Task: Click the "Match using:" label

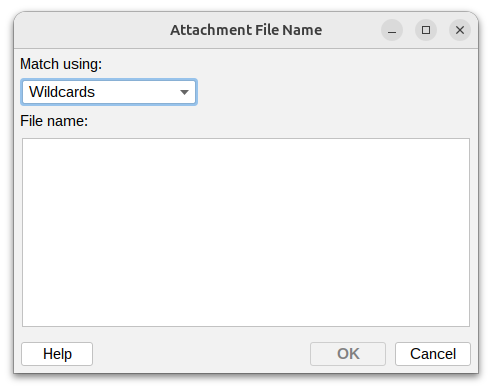Action: (x=61, y=64)
